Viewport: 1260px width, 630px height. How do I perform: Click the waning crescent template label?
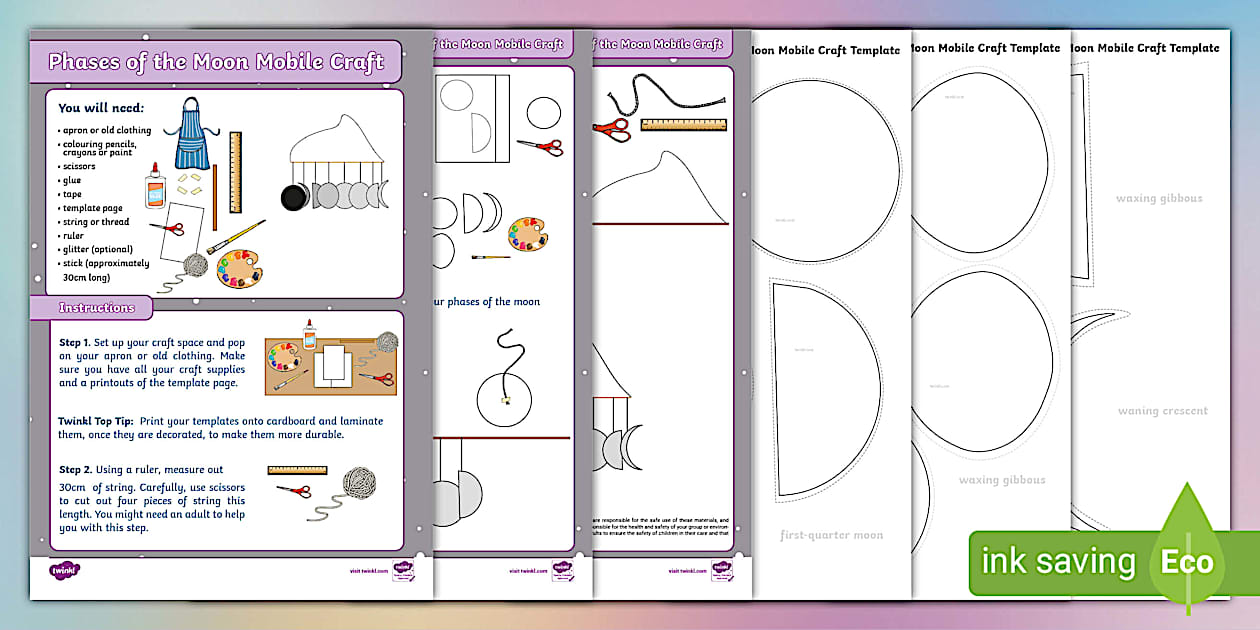point(1163,410)
